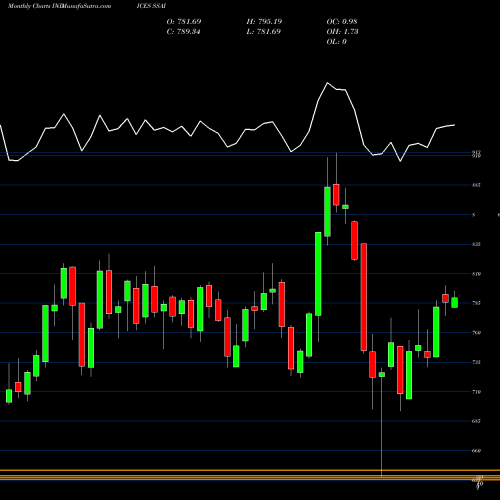Click the 785 price axis label
Viewport: 500px width, 500px height.
476,303
